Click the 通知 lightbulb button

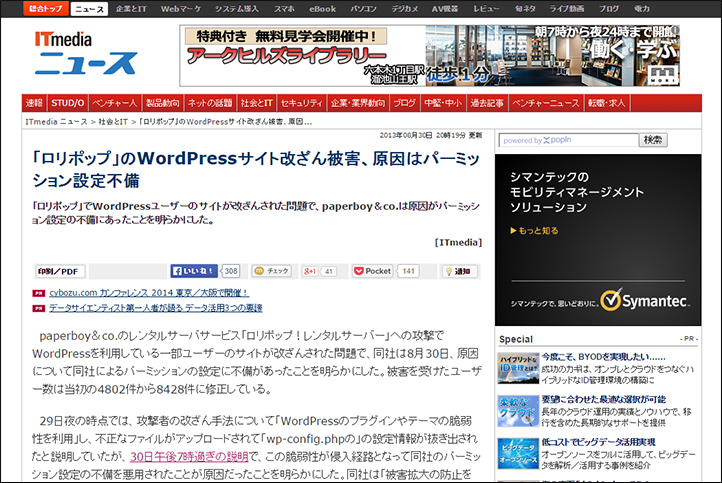pyautogui.click(x=459, y=271)
